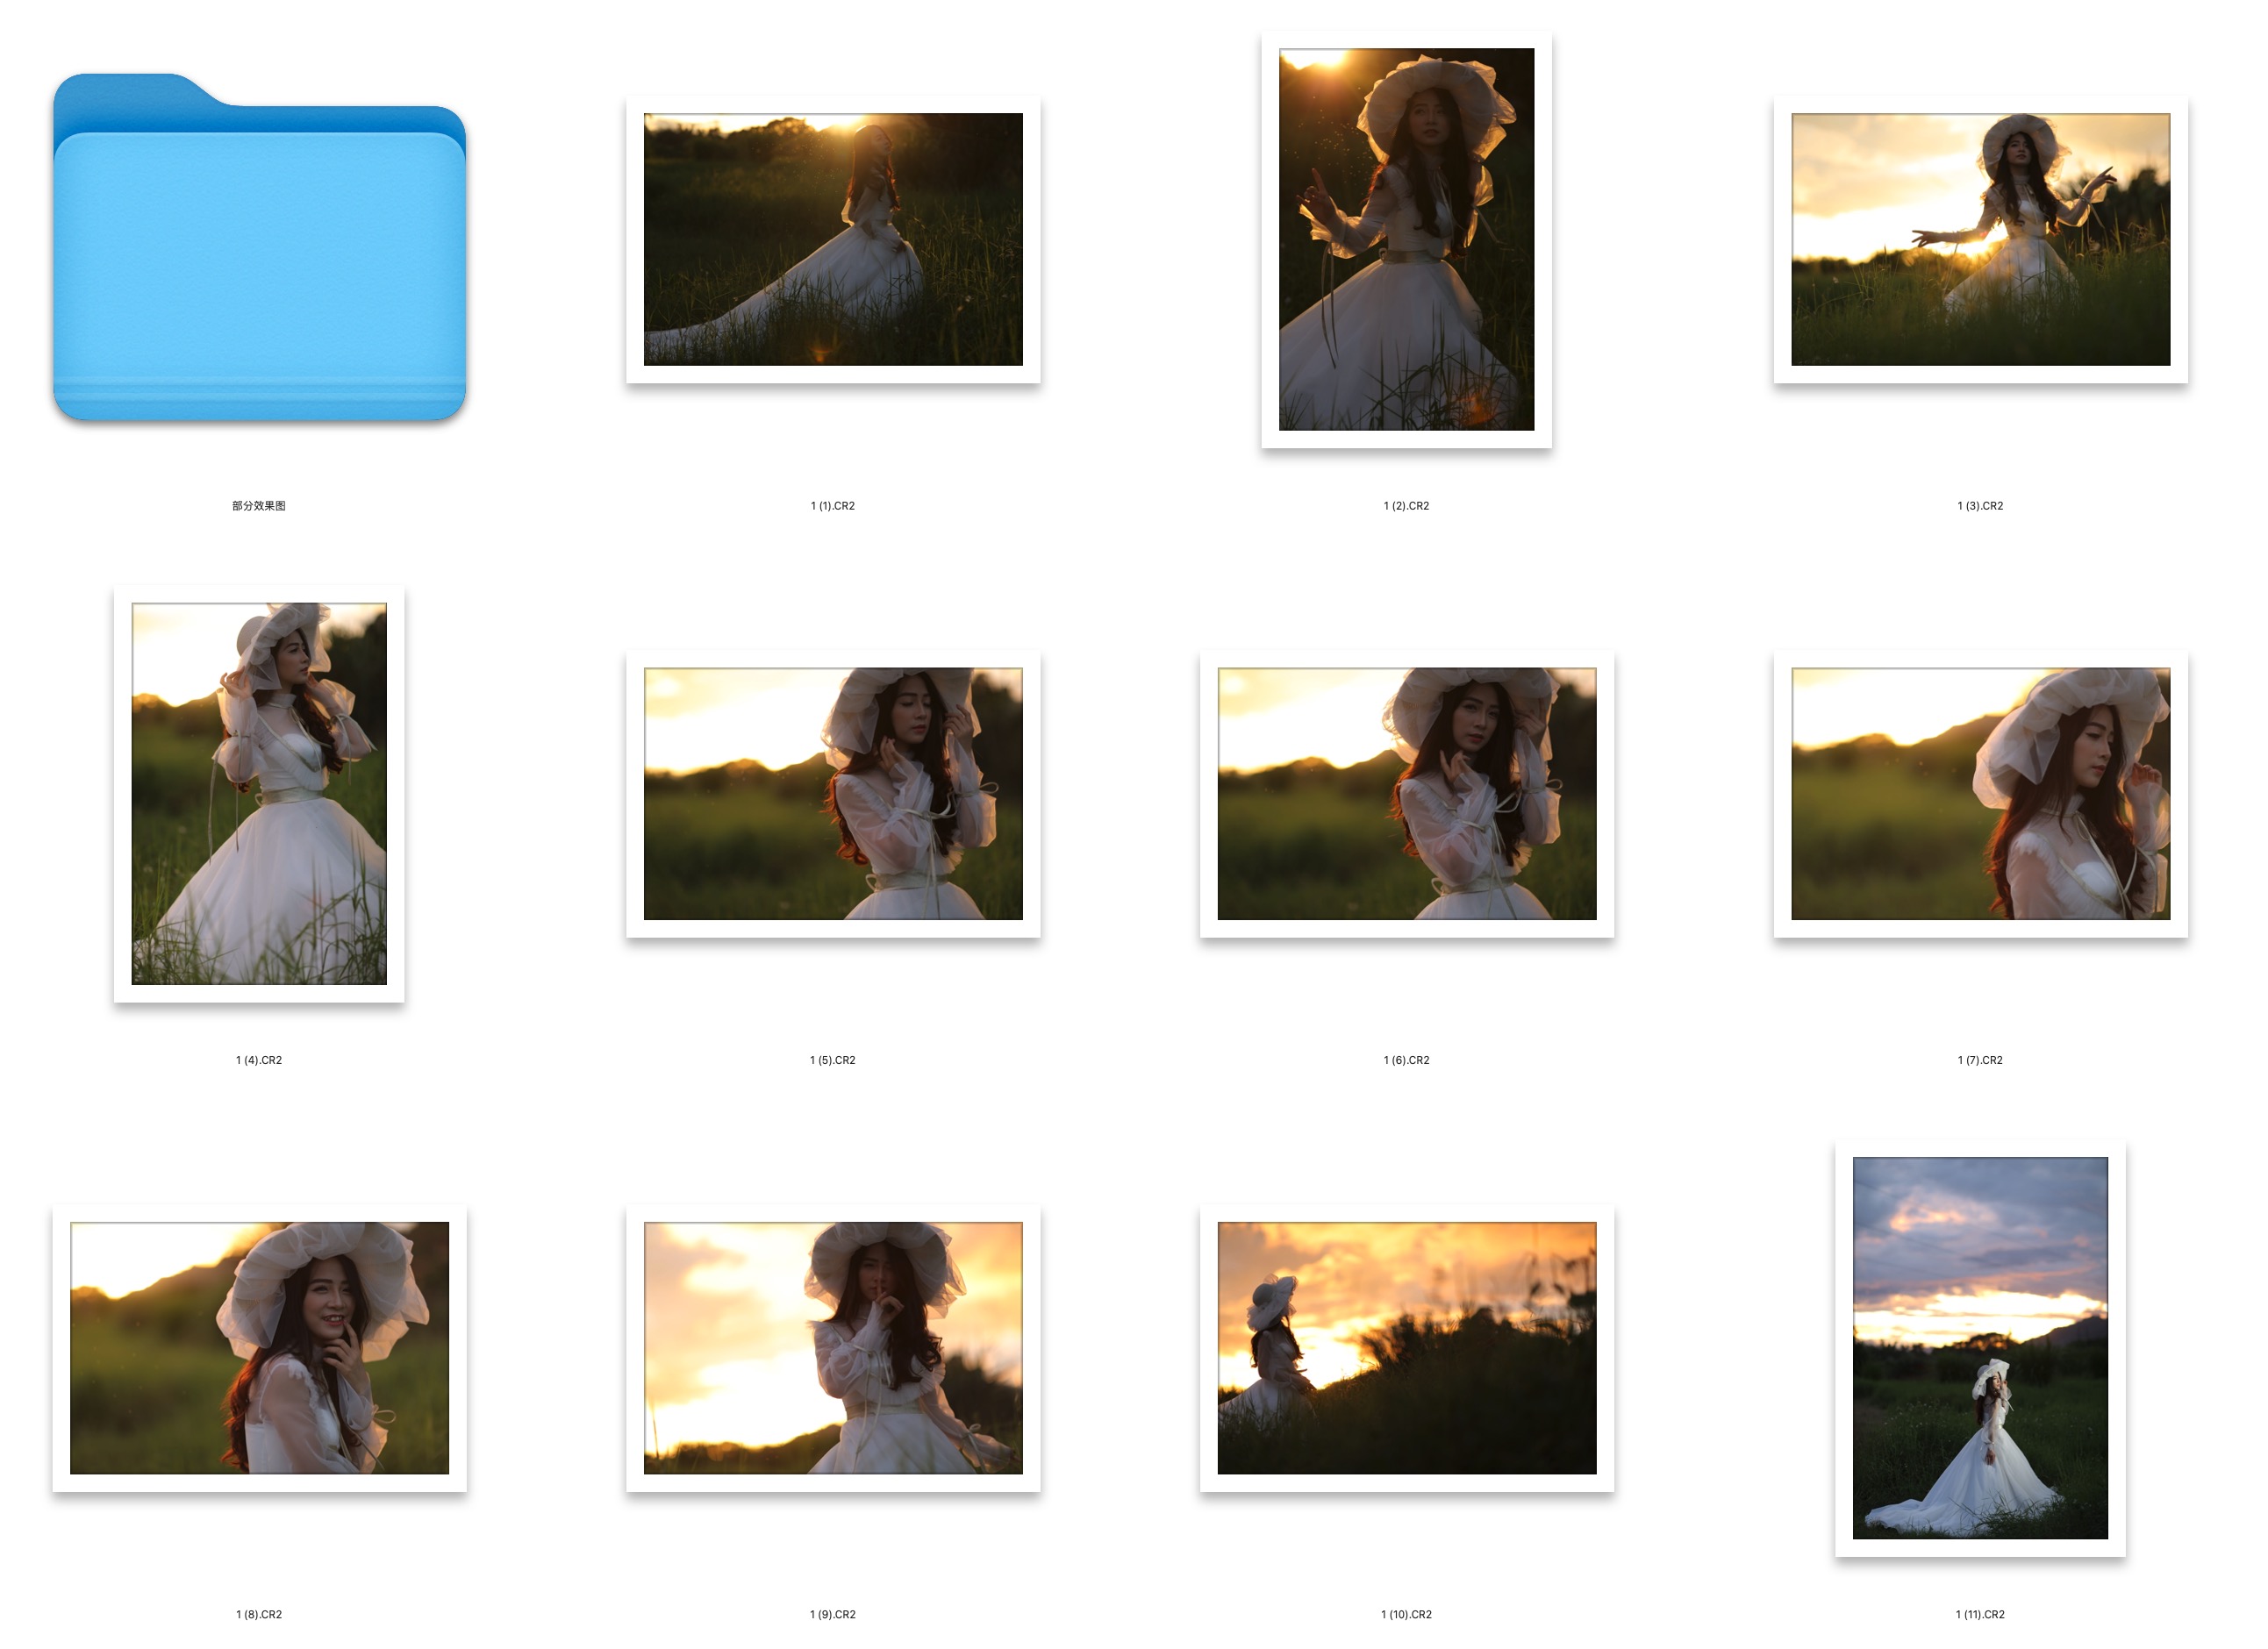The width and height of the screenshot is (2268, 1649).
Task: Click the 1 (10).CR2 filename label
Action: [x=1406, y=1614]
